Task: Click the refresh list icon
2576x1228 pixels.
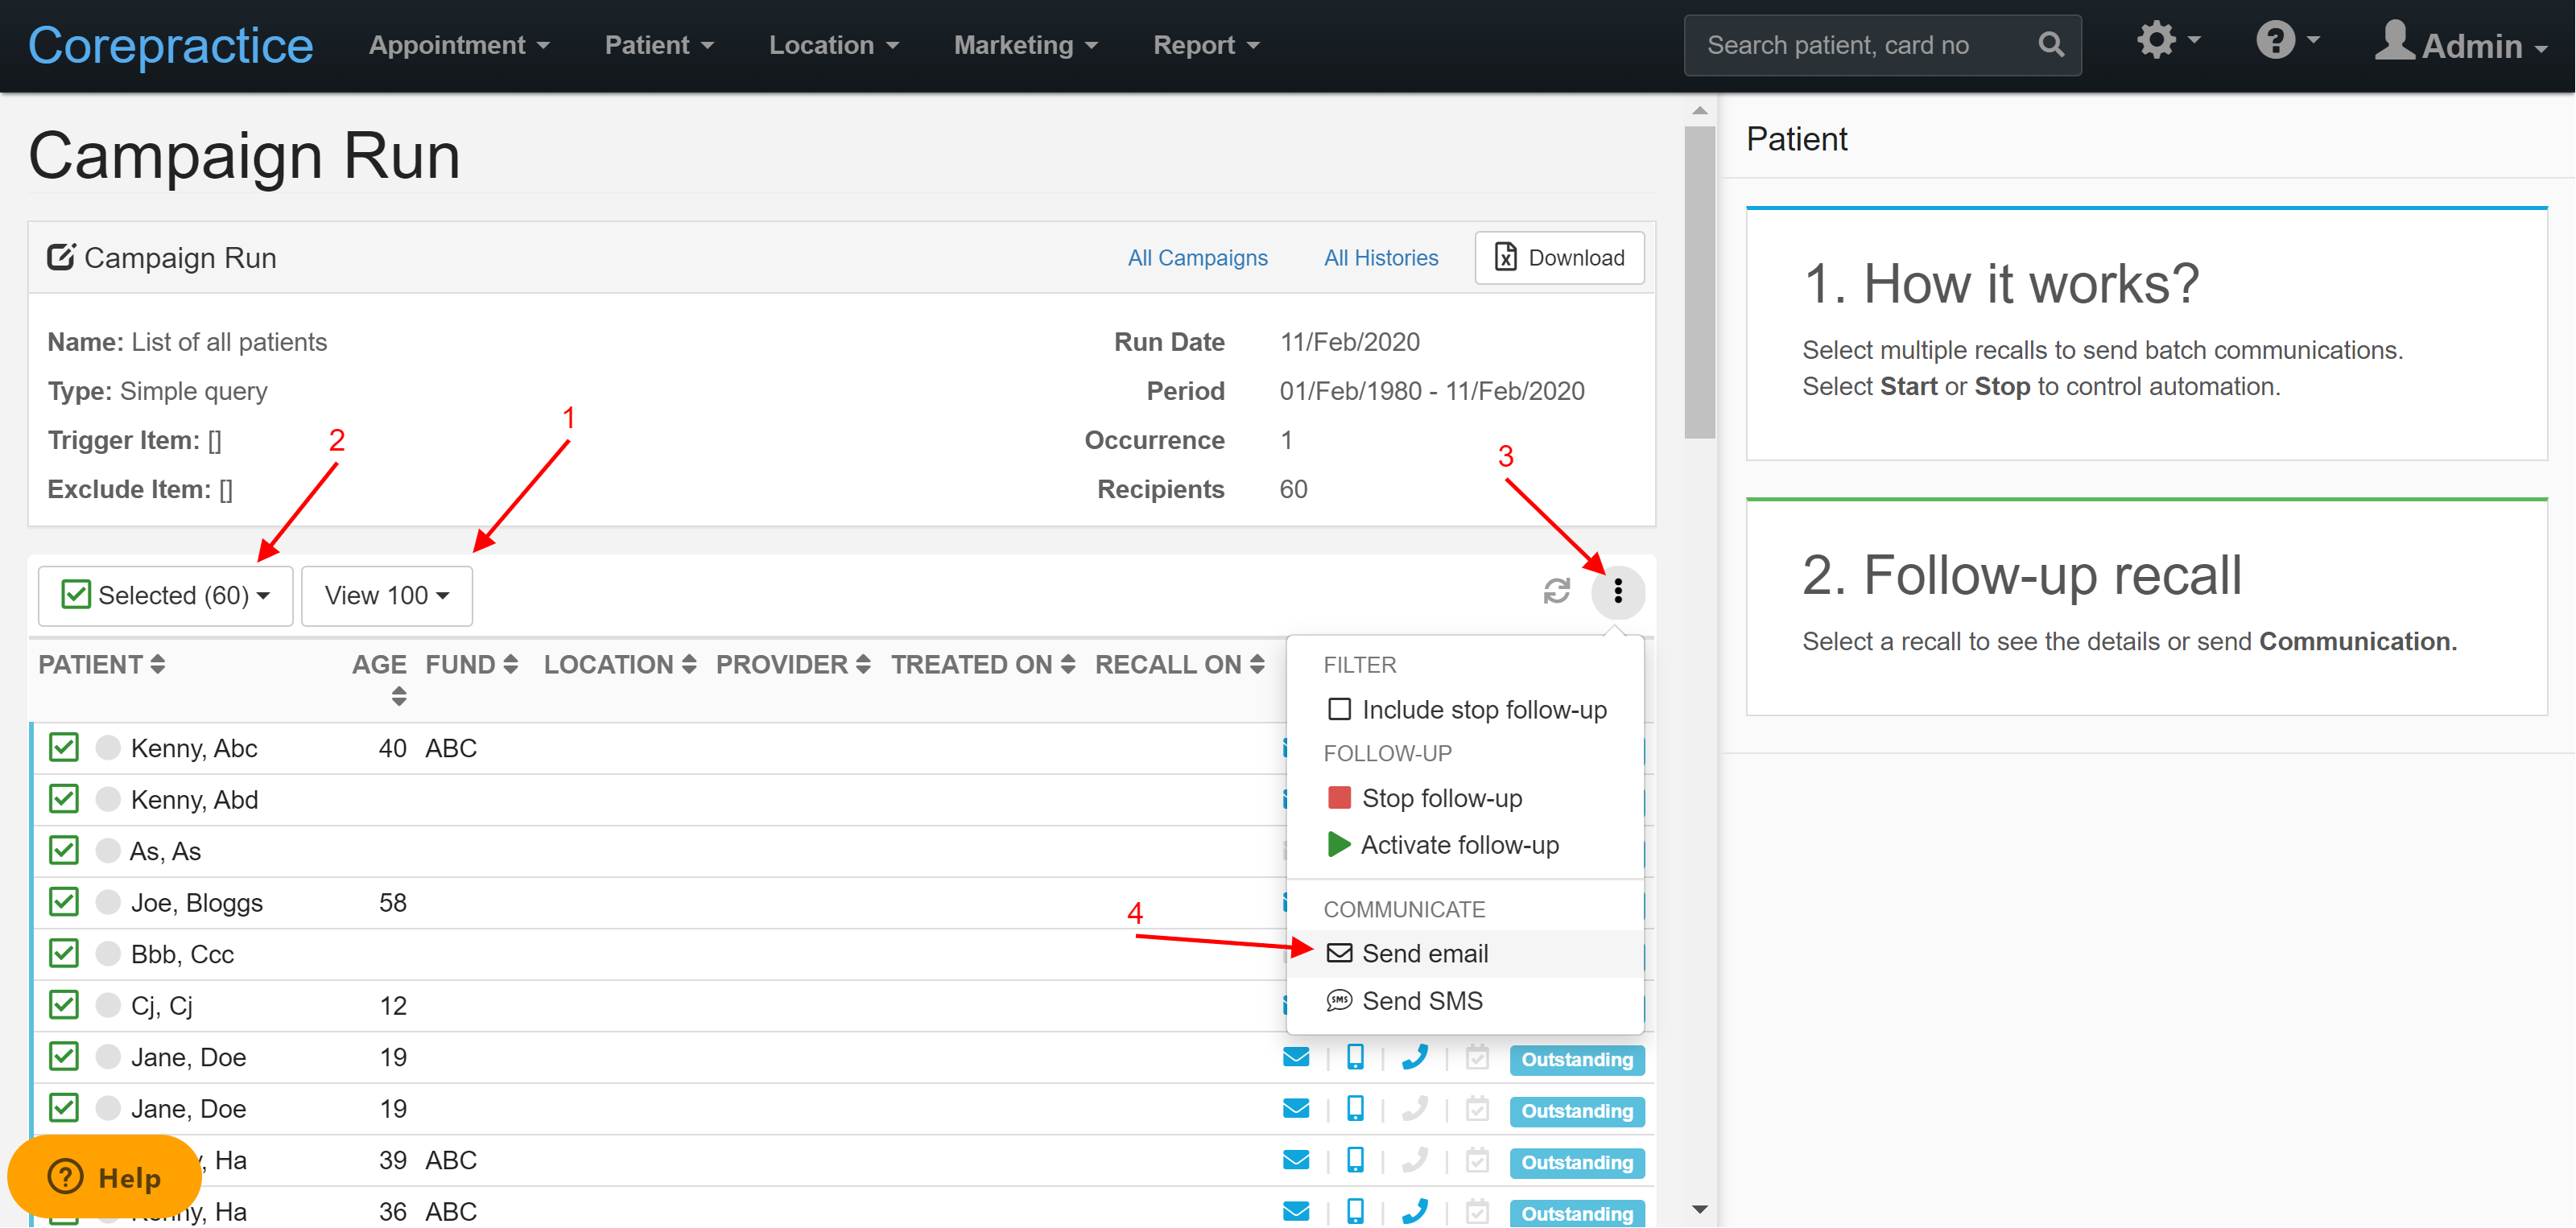Action: tap(1556, 592)
